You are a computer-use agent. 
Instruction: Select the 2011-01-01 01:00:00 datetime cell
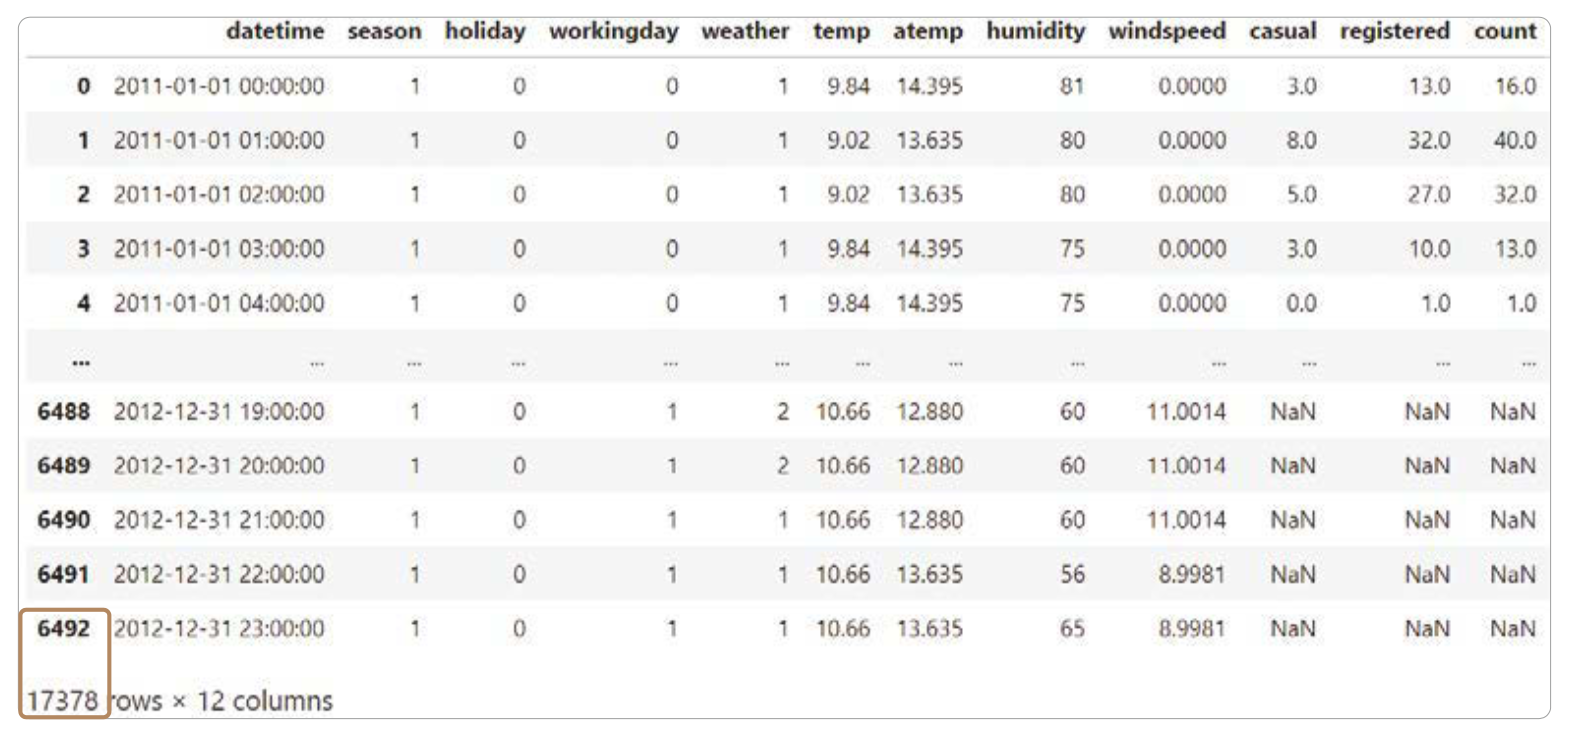[x=218, y=141]
